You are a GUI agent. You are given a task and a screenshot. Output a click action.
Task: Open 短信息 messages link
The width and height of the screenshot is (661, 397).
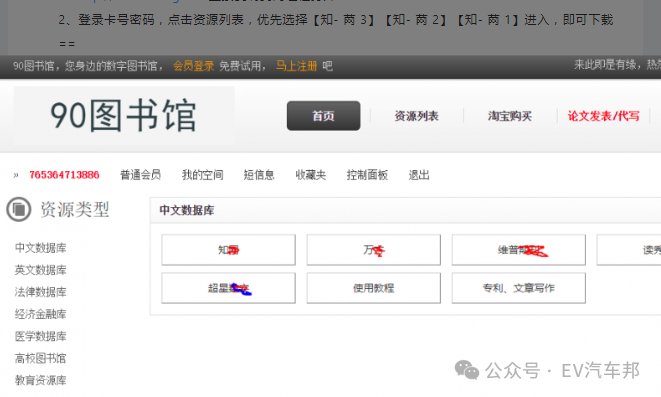click(x=259, y=174)
